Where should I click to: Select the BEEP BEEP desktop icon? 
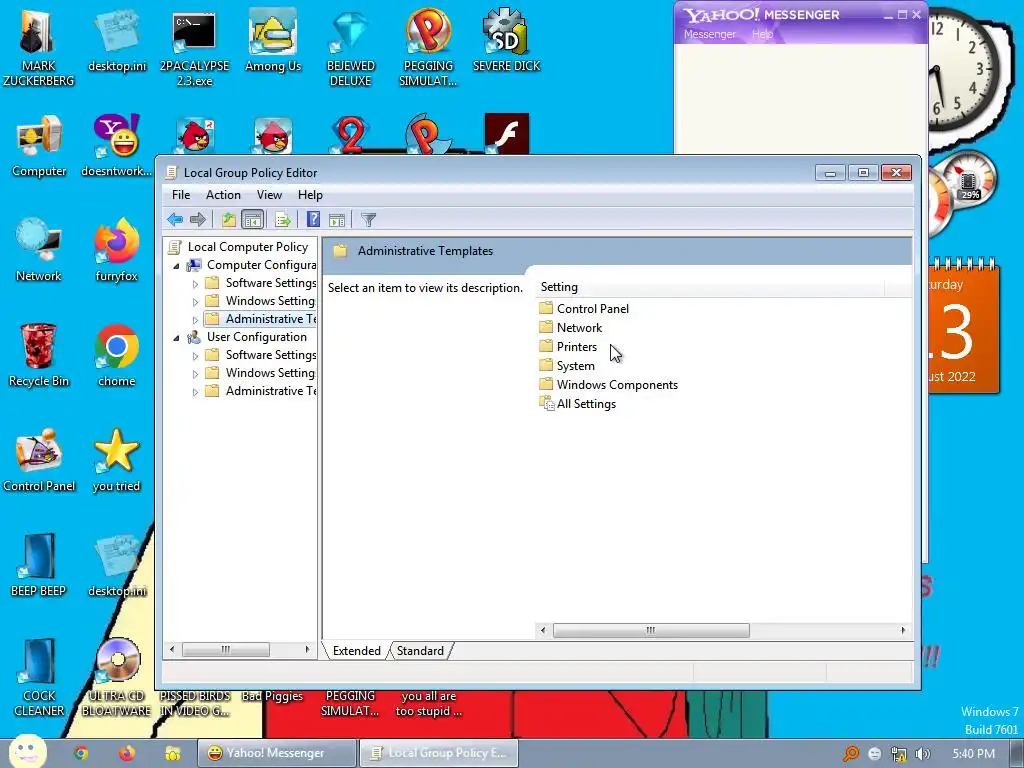click(39, 566)
